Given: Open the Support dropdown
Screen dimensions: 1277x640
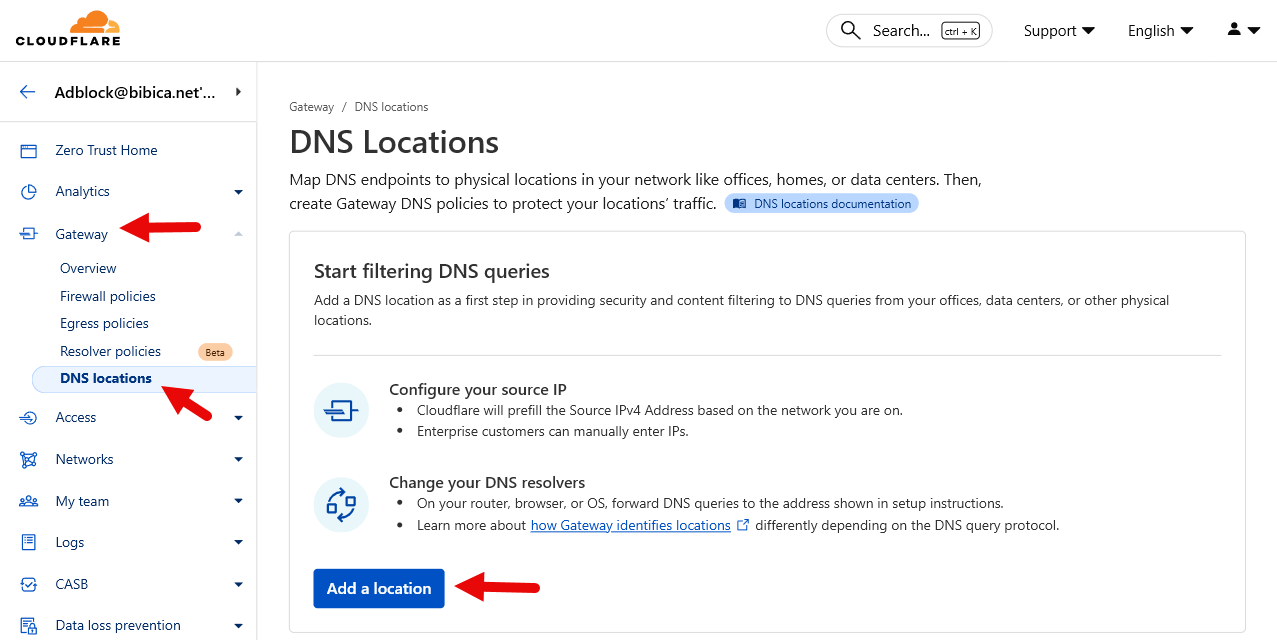Looking at the screenshot, I should tap(1059, 31).
